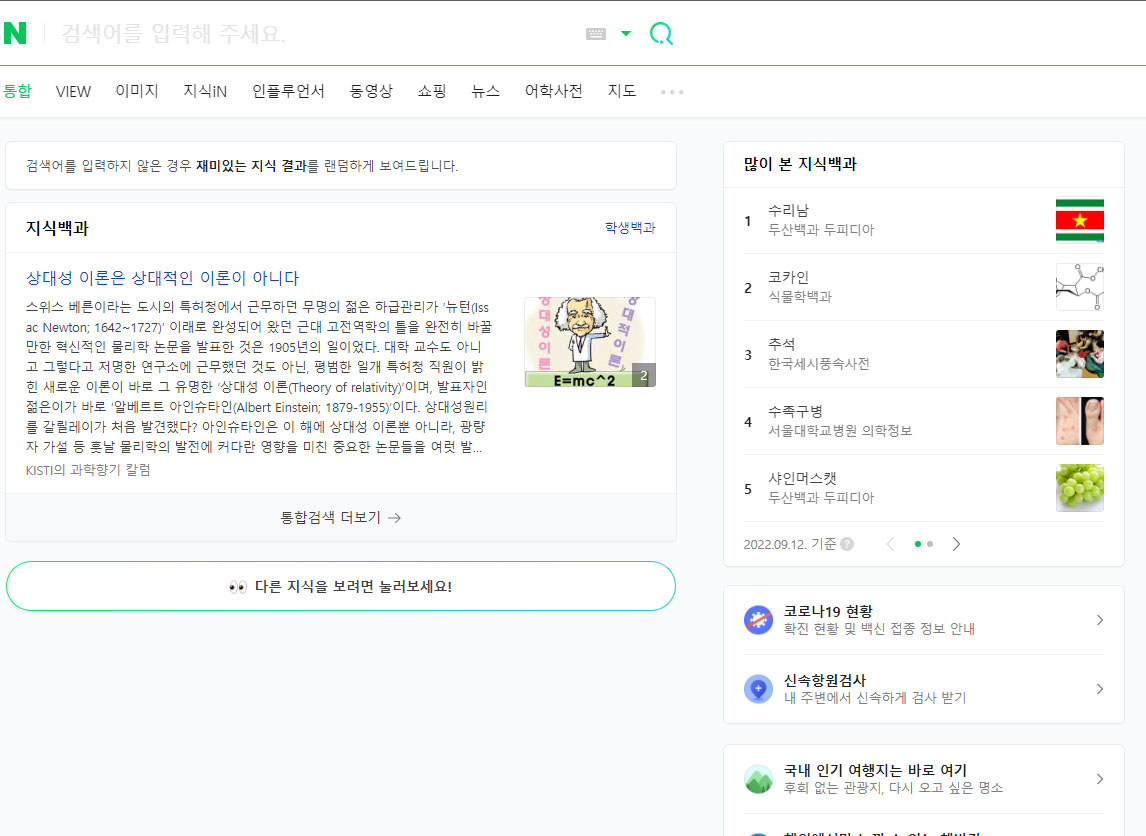Image resolution: width=1146 pixels, height=836 pixels.
Task: Click the Einstein E=mc^2 thumbnail
Action: (590, 342)
